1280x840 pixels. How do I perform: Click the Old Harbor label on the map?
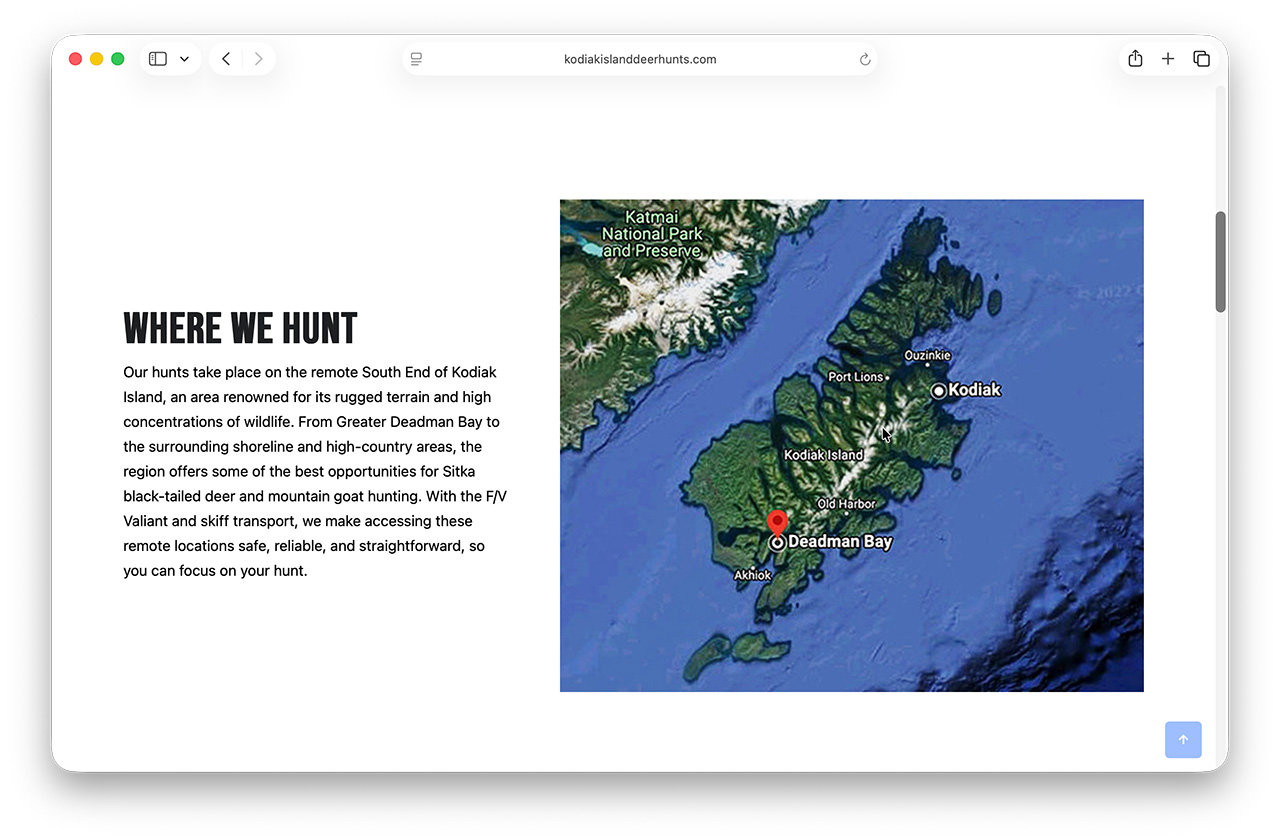[846, 504]
